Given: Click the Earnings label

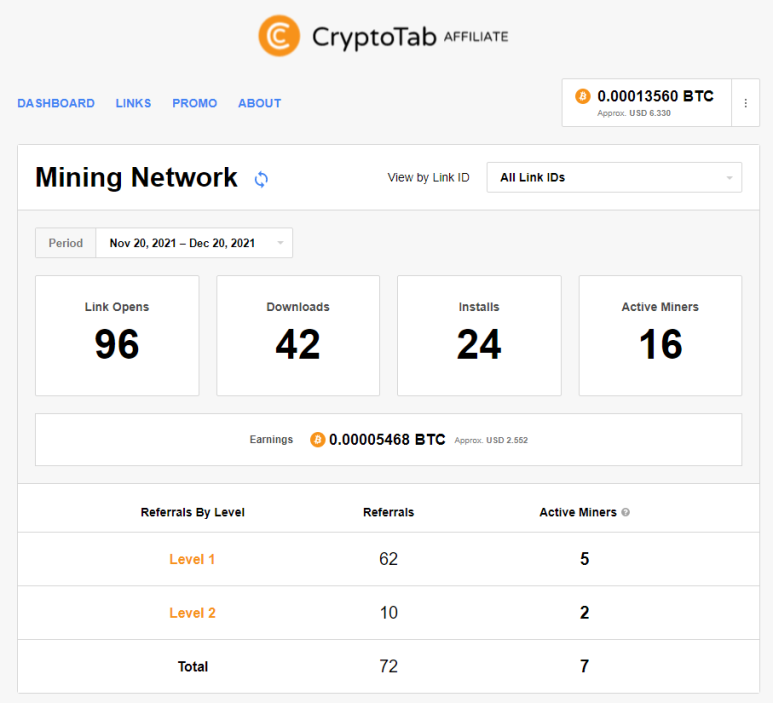Looking at the screenshot, I should [271, 439].
